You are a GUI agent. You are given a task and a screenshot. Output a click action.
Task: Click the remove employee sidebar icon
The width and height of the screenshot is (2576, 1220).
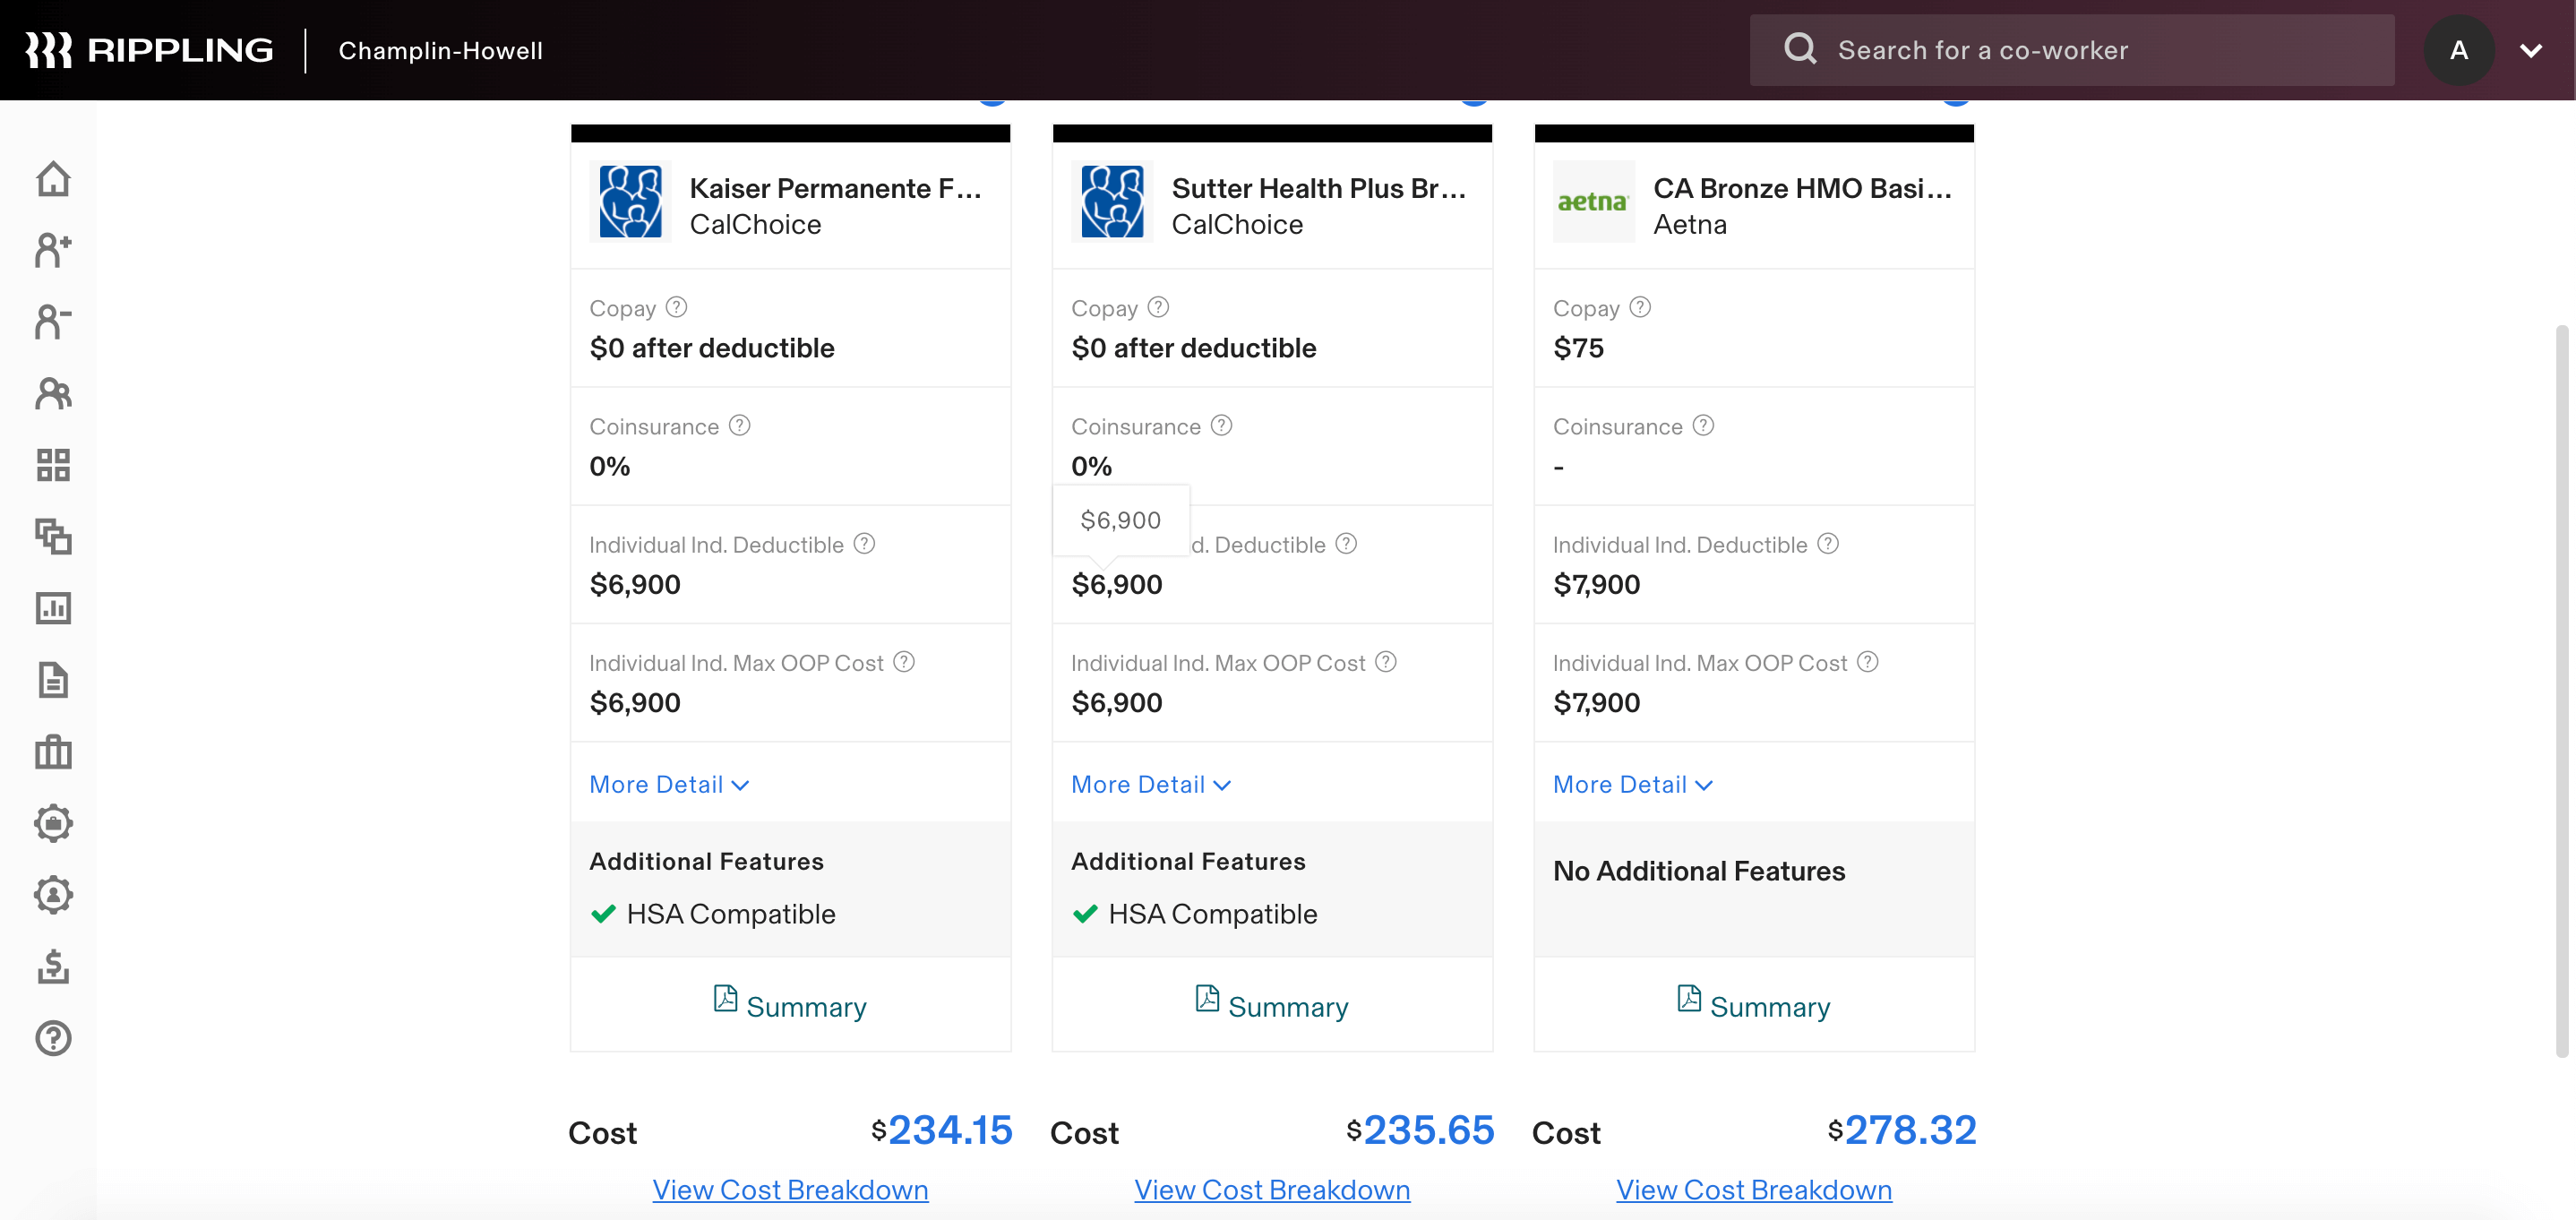coord(53,322)
